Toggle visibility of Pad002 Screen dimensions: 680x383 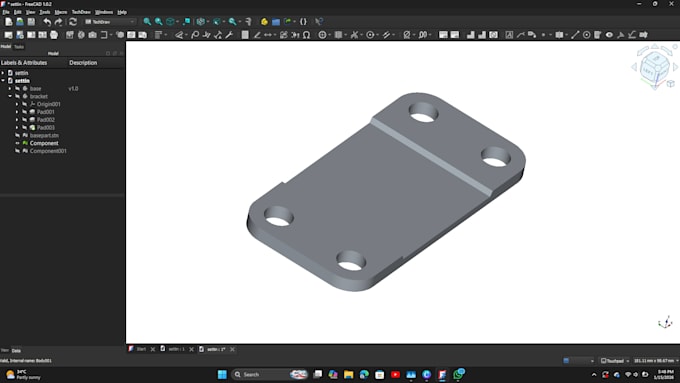coord(25,120)
